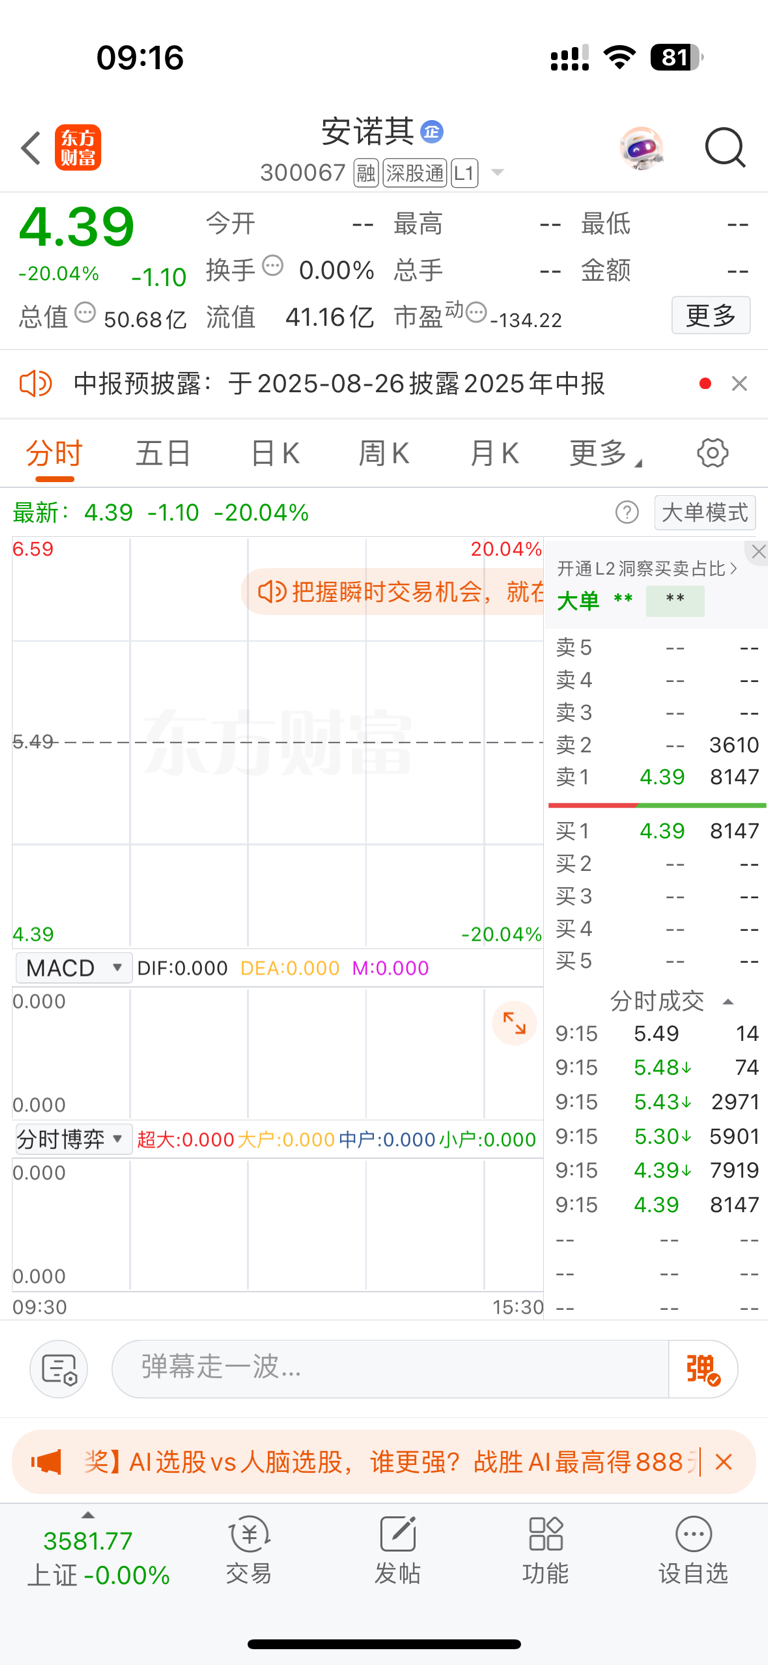This screenshot has width=769, height=1665.
Task: Expand the 更多 chart period dropdown
Action: (605, 454)
